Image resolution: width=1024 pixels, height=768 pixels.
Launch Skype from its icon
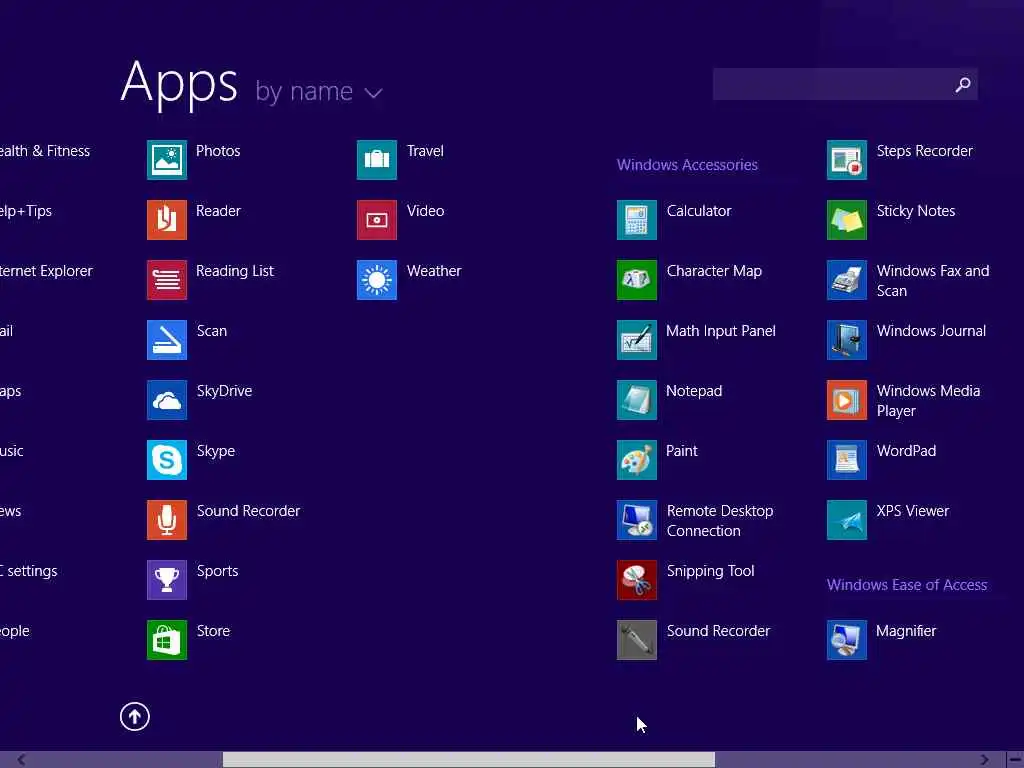tap(167, 460)
